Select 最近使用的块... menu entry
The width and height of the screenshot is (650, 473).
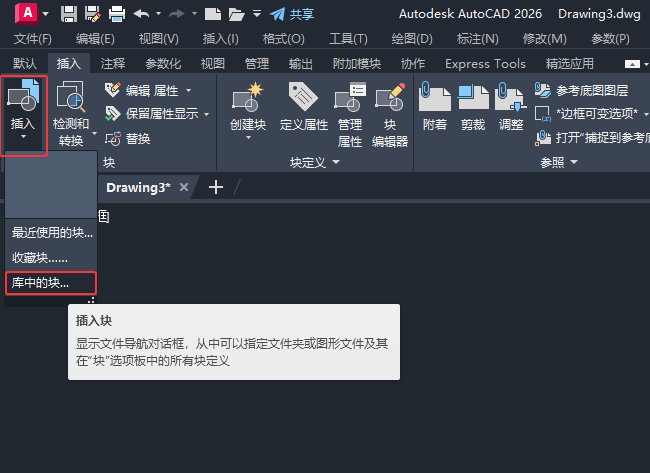[51, 233]
